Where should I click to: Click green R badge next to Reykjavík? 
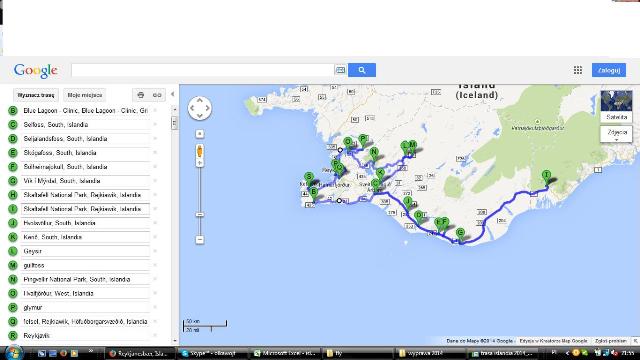13,336
